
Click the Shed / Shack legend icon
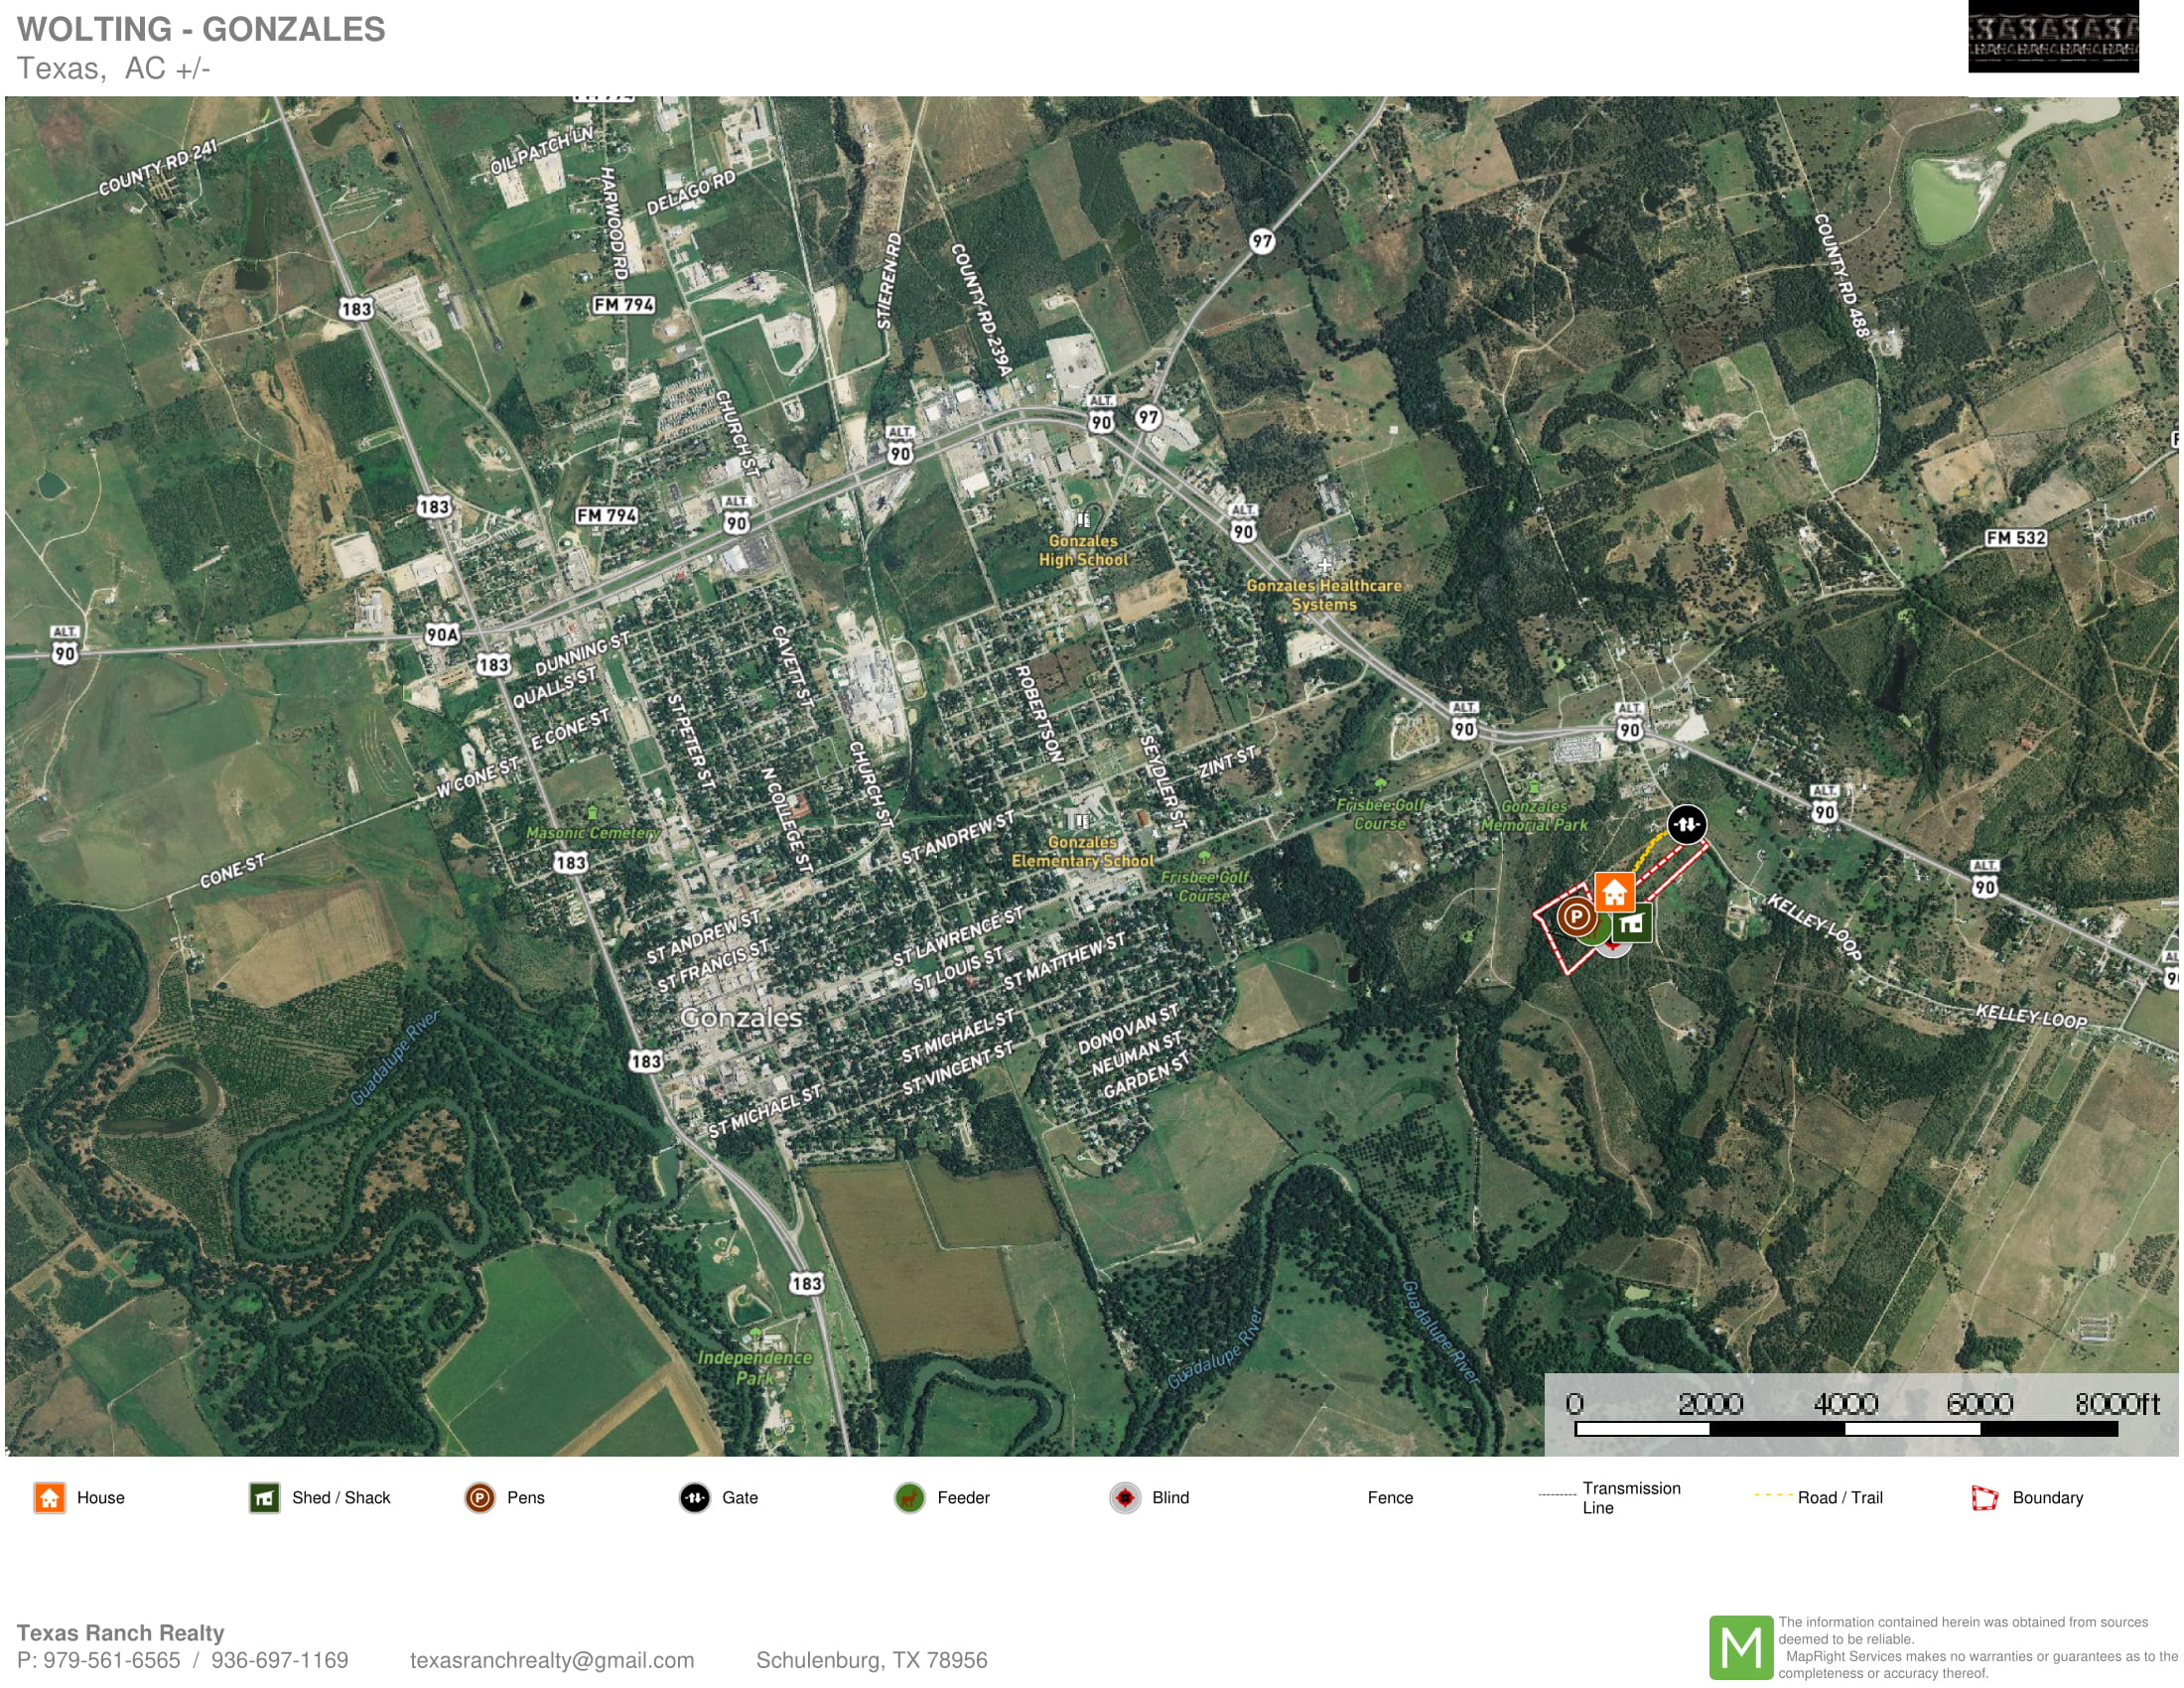tap(264, 1497)
